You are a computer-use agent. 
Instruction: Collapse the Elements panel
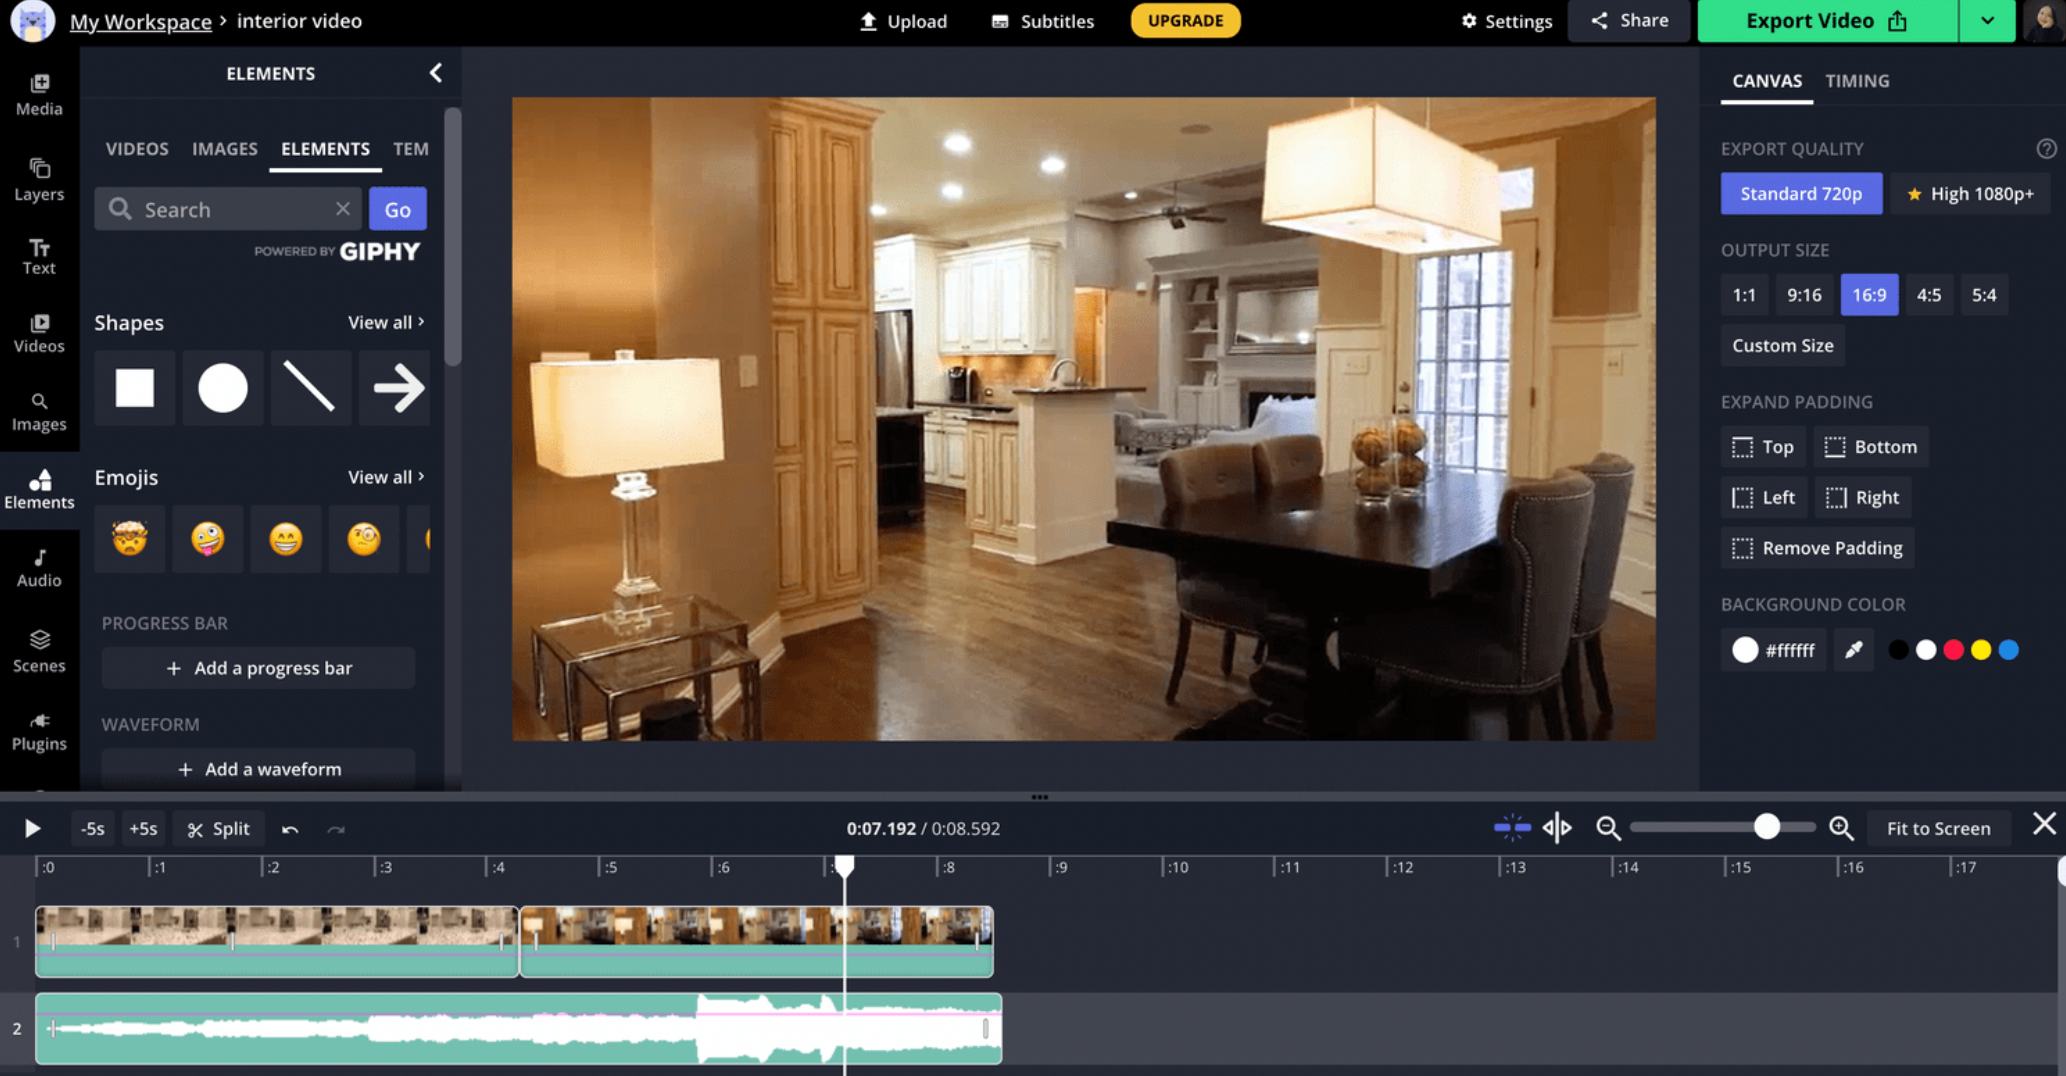coord(435,73)
